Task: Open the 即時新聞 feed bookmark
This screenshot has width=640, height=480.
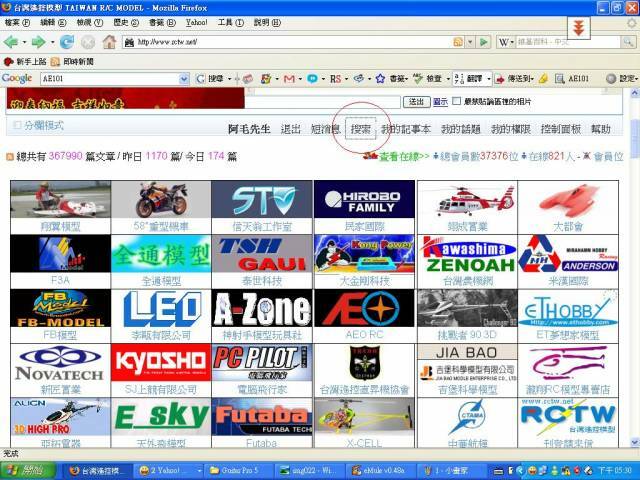Action: [x=72, y=62]
